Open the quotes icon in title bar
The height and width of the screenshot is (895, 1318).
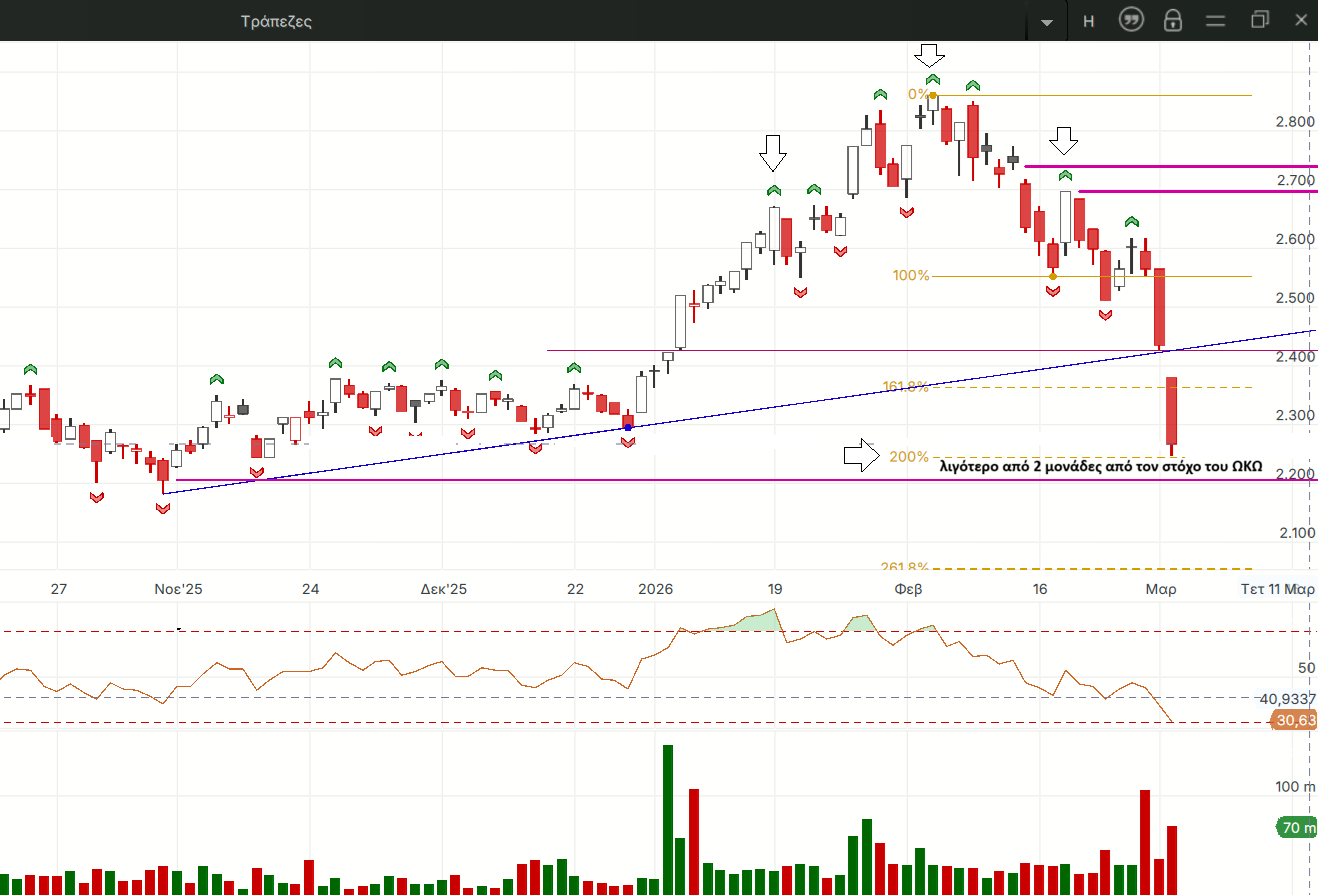(1131, 21)
